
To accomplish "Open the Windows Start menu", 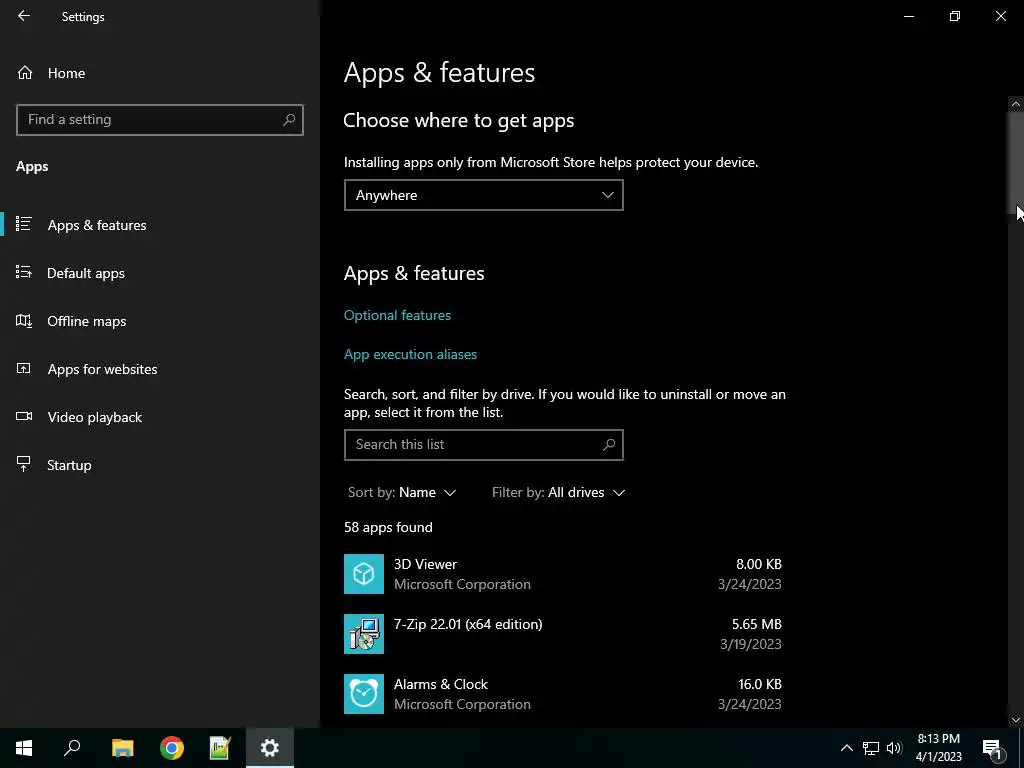I will (24, 748).
